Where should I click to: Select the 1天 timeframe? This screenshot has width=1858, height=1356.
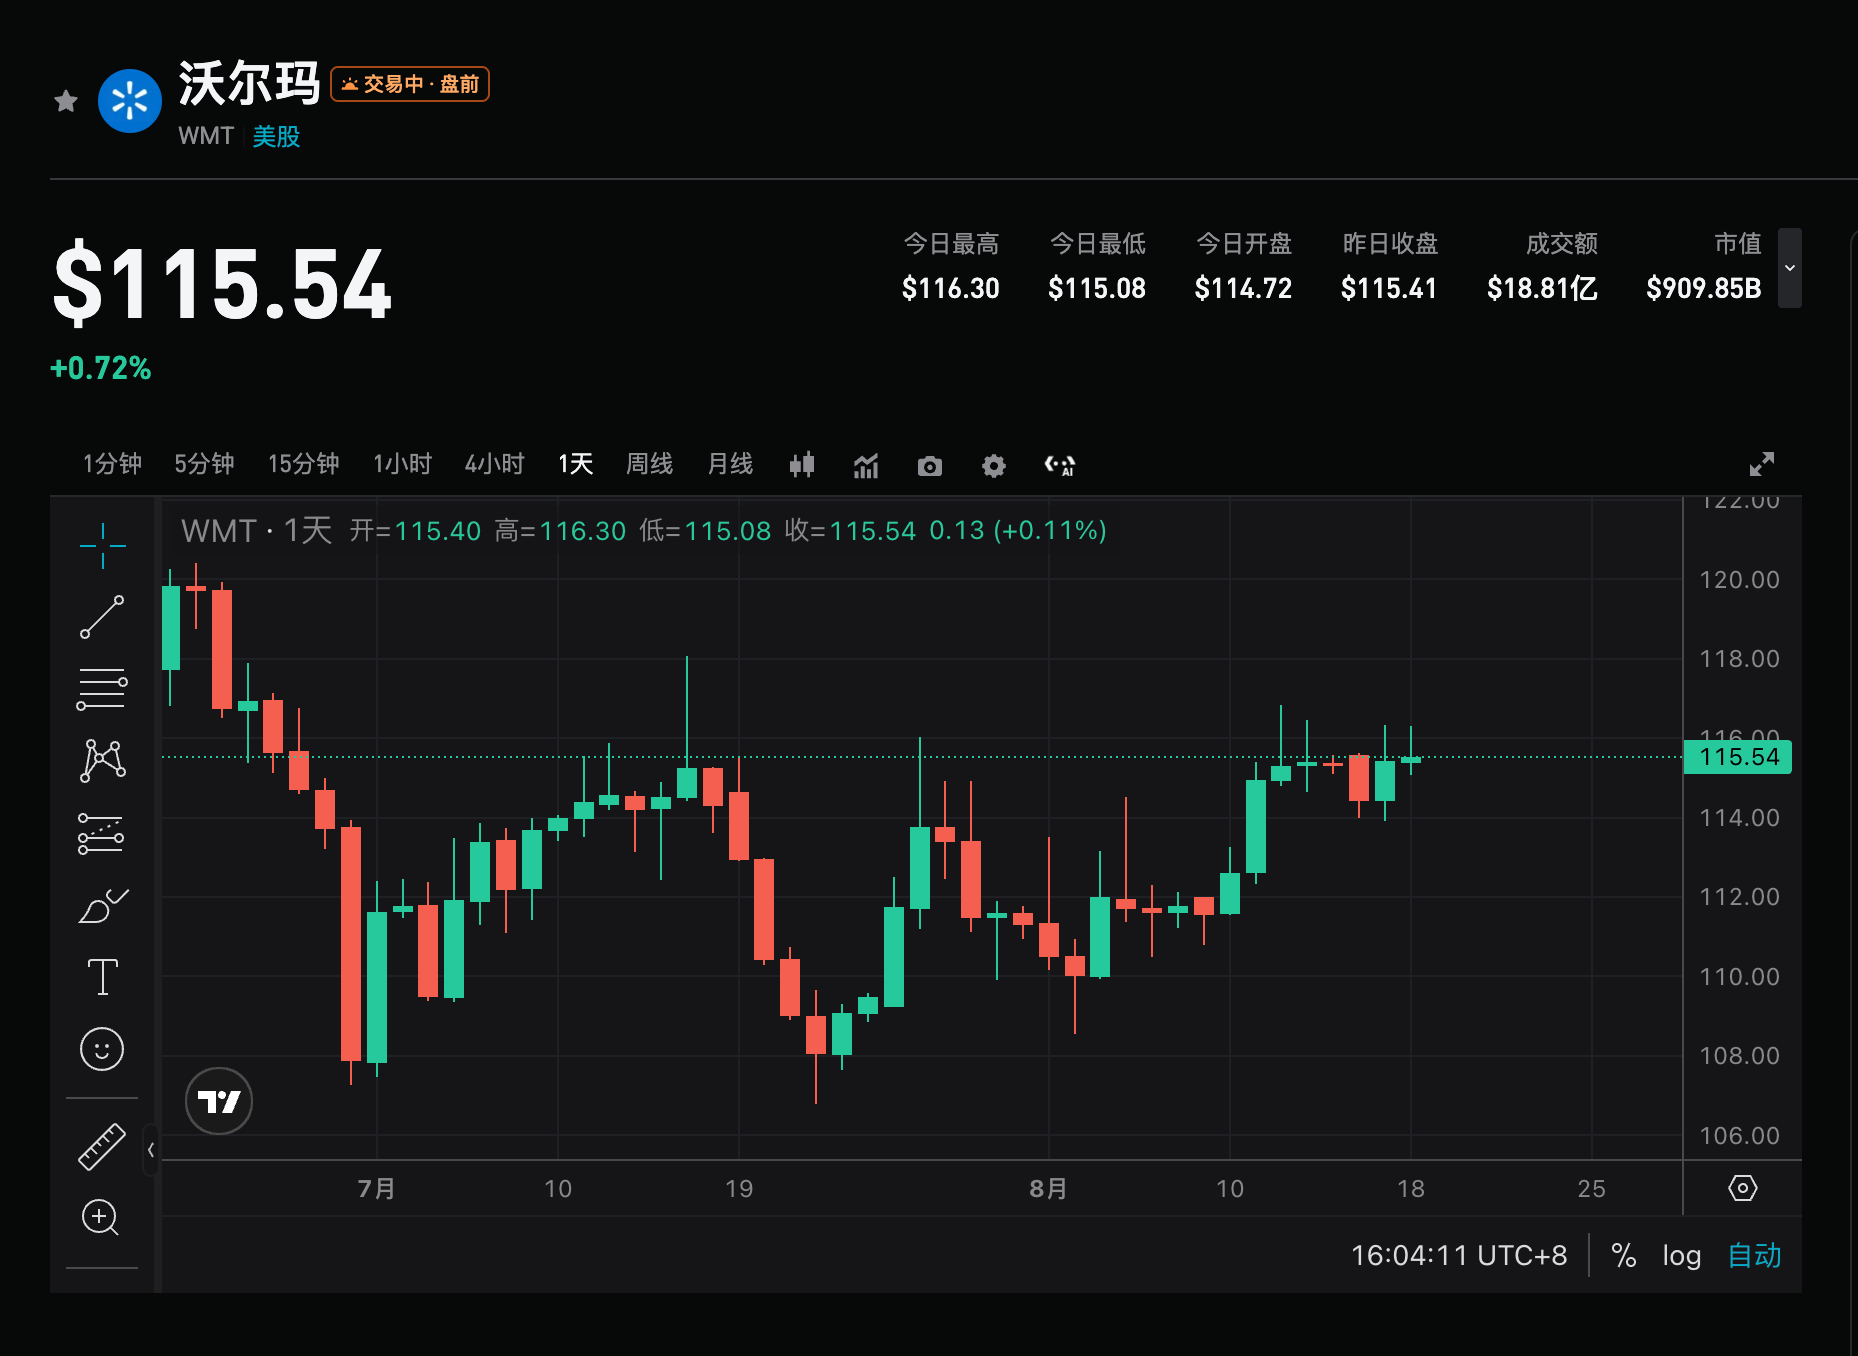tap(575, 464)
